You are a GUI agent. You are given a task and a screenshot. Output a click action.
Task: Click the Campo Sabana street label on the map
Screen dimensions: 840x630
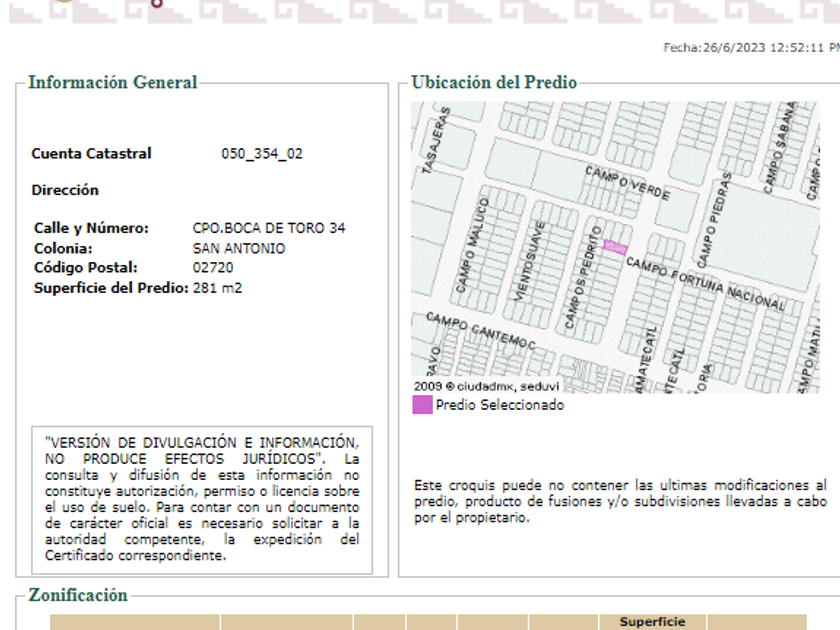tap(779, 148)
